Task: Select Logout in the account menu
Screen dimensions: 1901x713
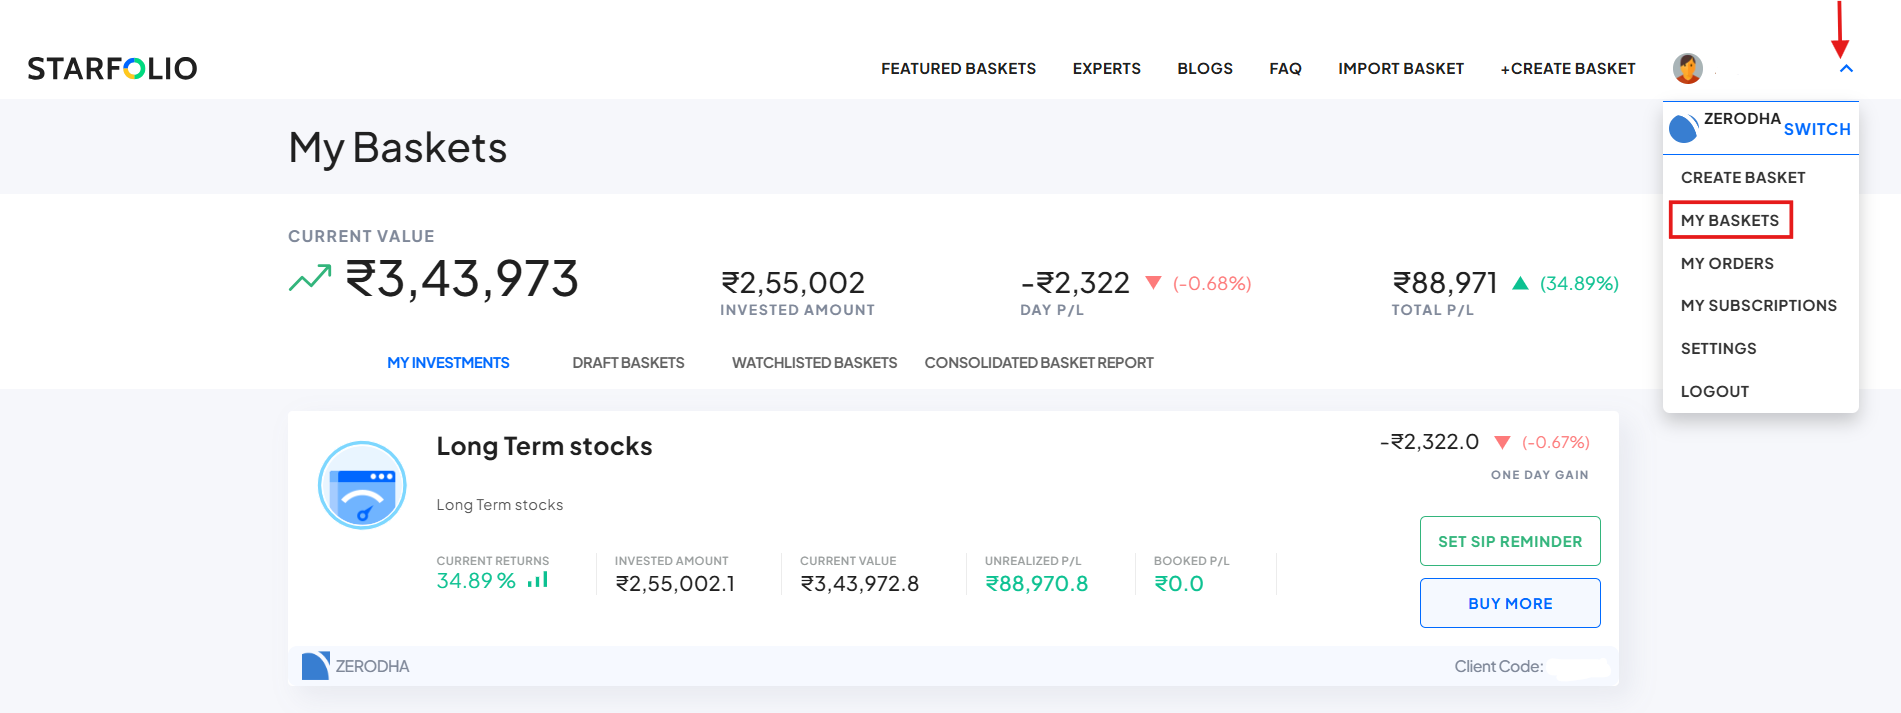Action: pyautogui.click(x=1714, y=391)
